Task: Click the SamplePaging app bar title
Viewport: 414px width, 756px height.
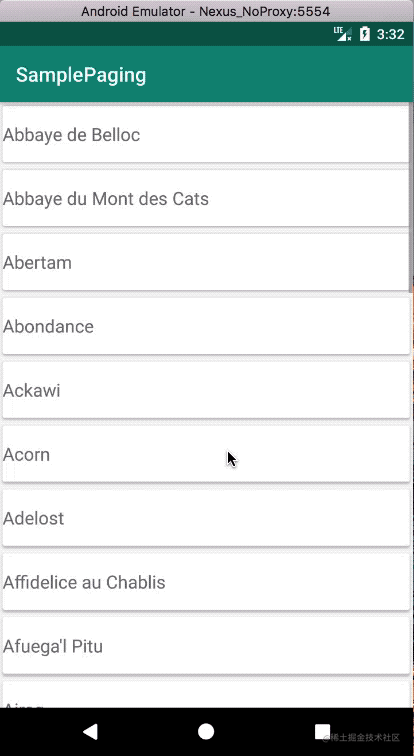Action: [x=81, y=75]
